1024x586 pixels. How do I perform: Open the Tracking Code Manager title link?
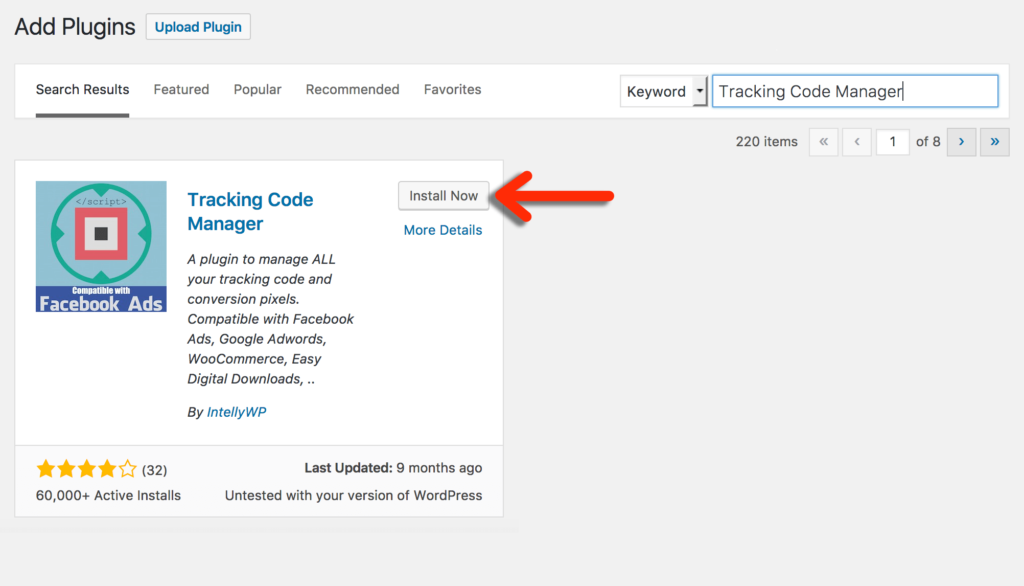point(250,211)
